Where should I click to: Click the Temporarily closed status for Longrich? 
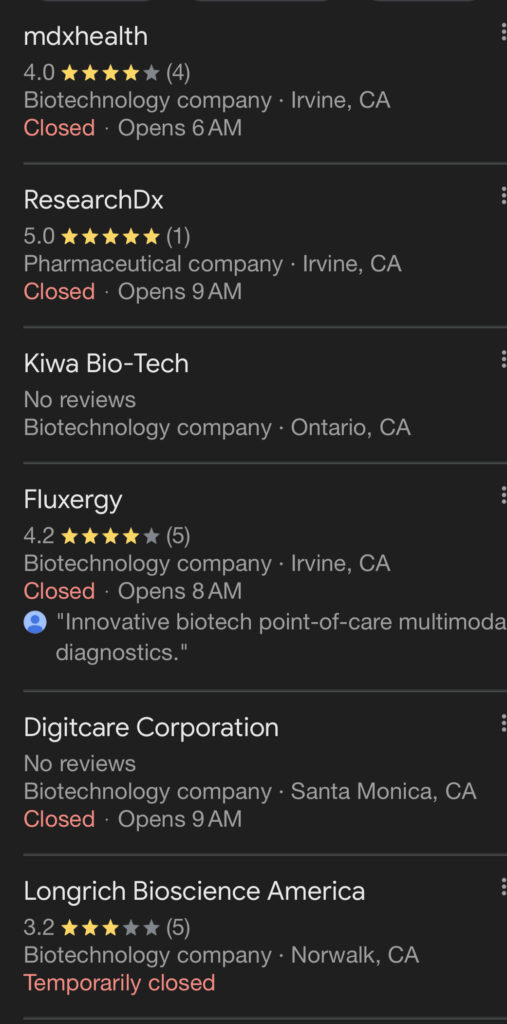(120, 983)
